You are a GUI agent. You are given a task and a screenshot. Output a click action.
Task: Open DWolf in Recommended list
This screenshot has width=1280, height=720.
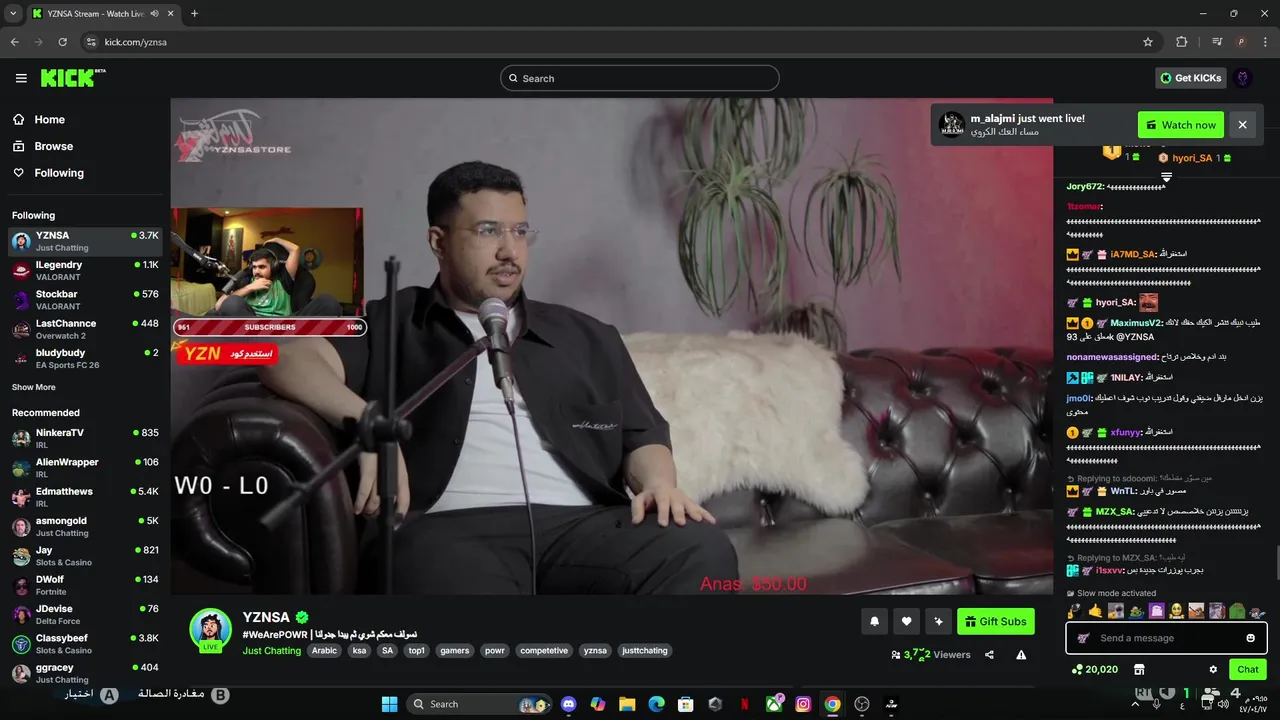coord(85,585)
